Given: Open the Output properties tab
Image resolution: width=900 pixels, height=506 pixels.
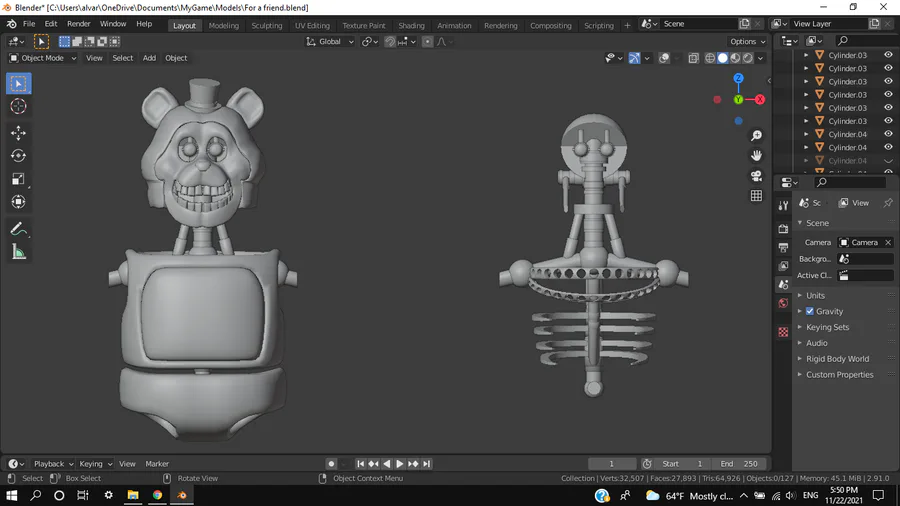Looking at the screenshot, I should (783, 247).
